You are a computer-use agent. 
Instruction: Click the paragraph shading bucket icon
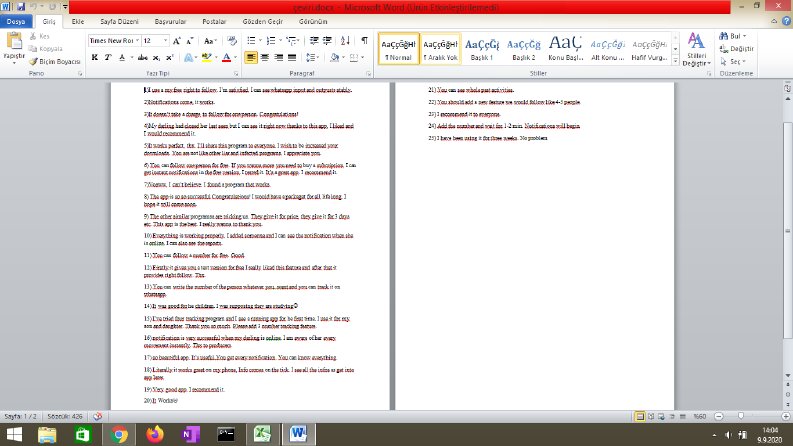(x=334, y=58)
